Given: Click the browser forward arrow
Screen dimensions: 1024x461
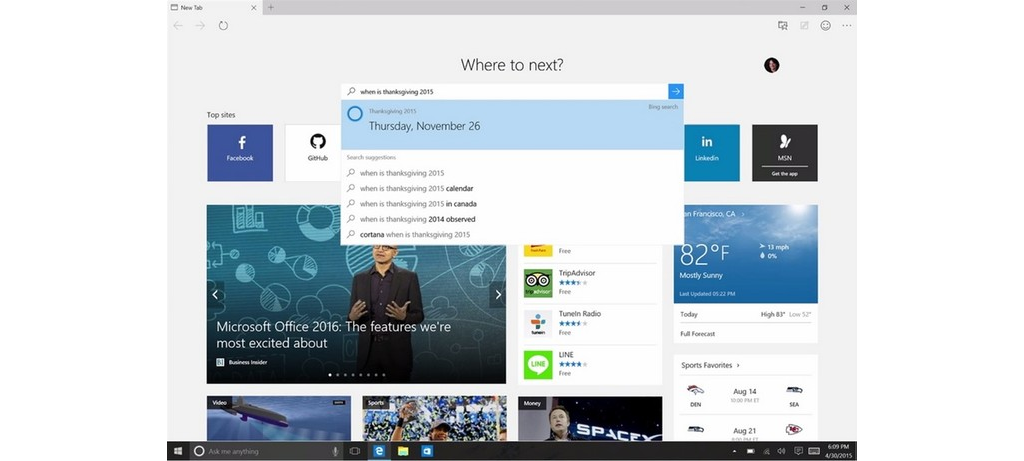Looking at the screenshot, I should [x=200, y=25].
